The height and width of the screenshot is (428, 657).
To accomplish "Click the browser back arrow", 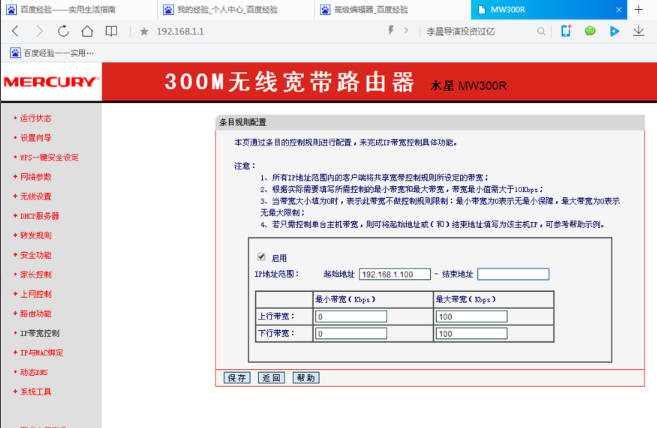I will 14,32.
